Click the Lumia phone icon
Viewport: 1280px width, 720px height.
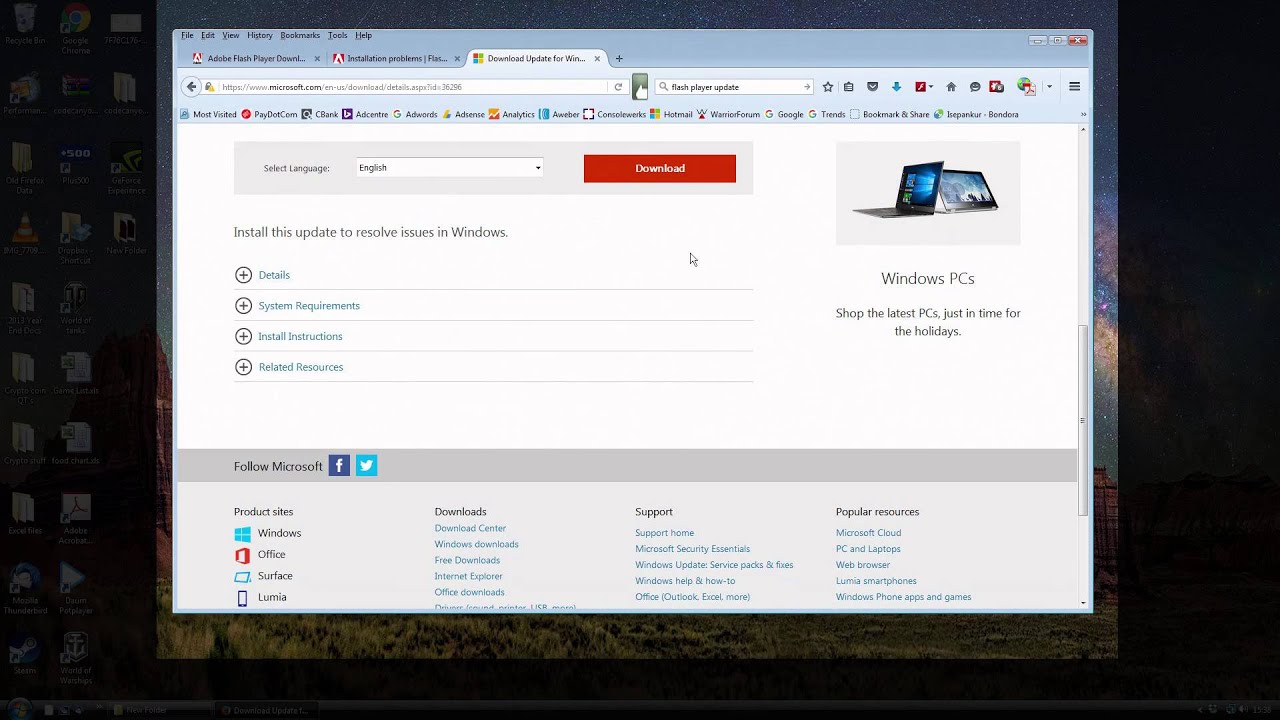tap(242, 598)
